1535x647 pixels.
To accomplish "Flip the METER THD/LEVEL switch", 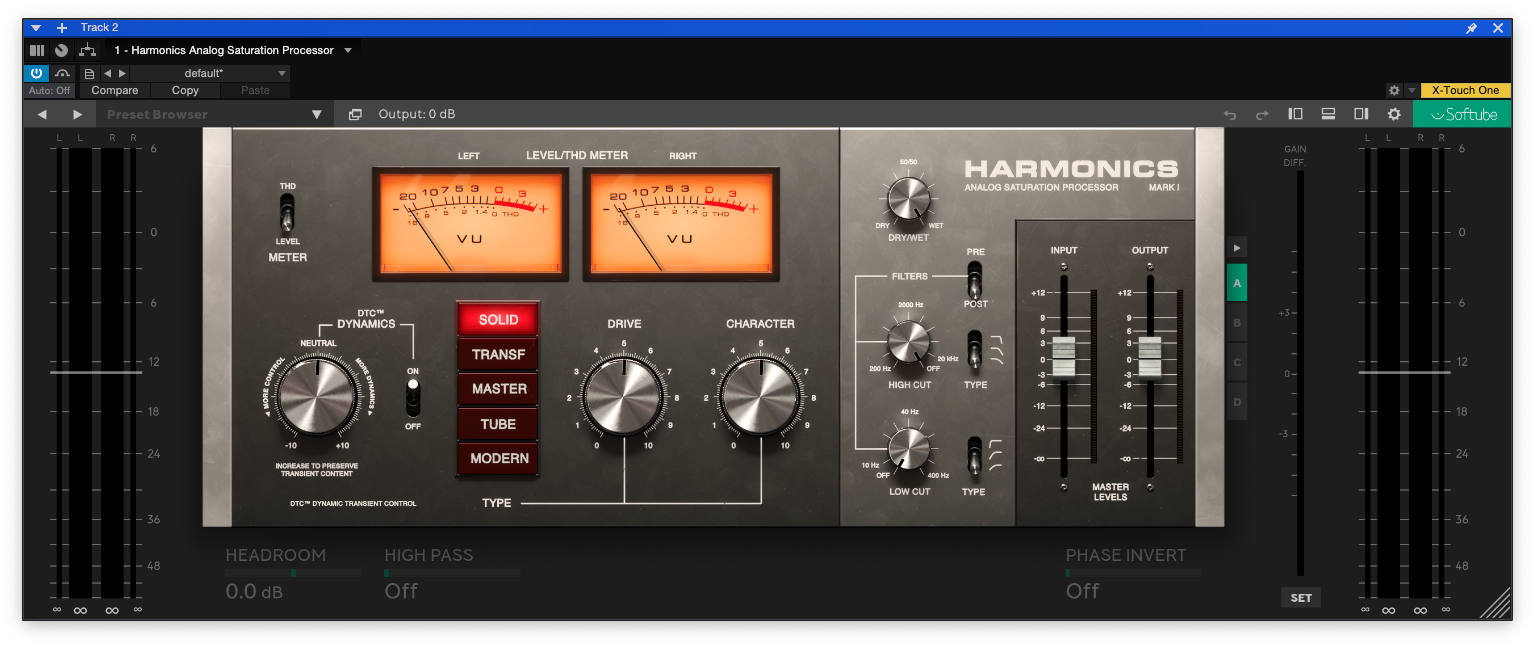I will [287, 213].
